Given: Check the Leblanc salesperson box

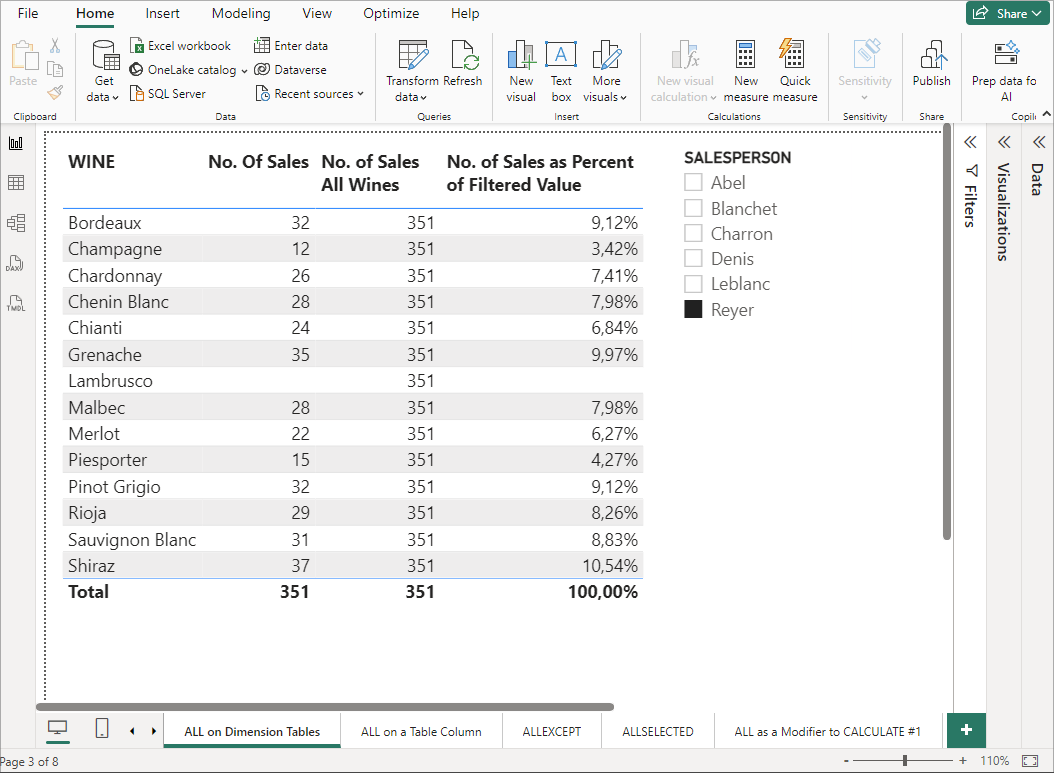Looking at the screenshot, I should pyautogui.click(x=693, y=284).
